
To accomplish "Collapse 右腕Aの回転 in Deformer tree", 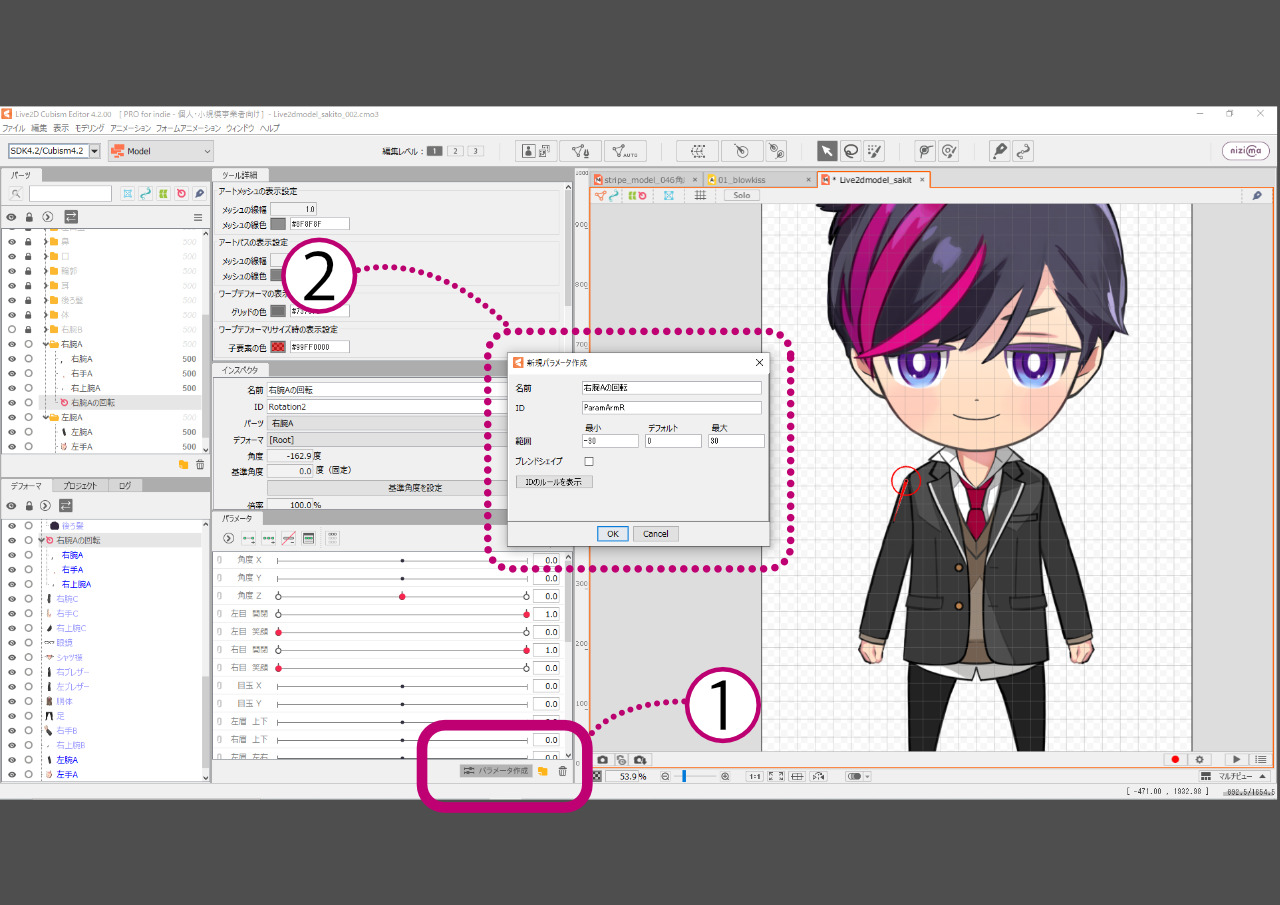I will coord(41,540).
